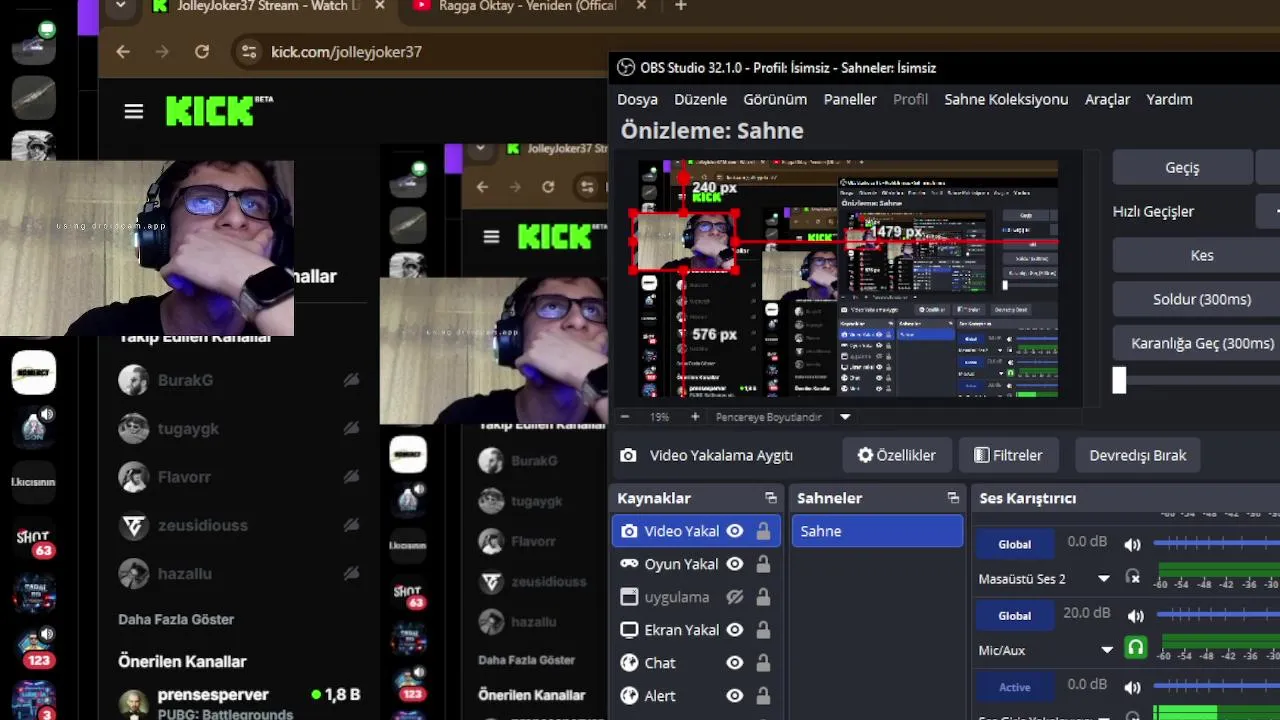Click the white transition T-bar slider handle

[x=1119, y=380]
